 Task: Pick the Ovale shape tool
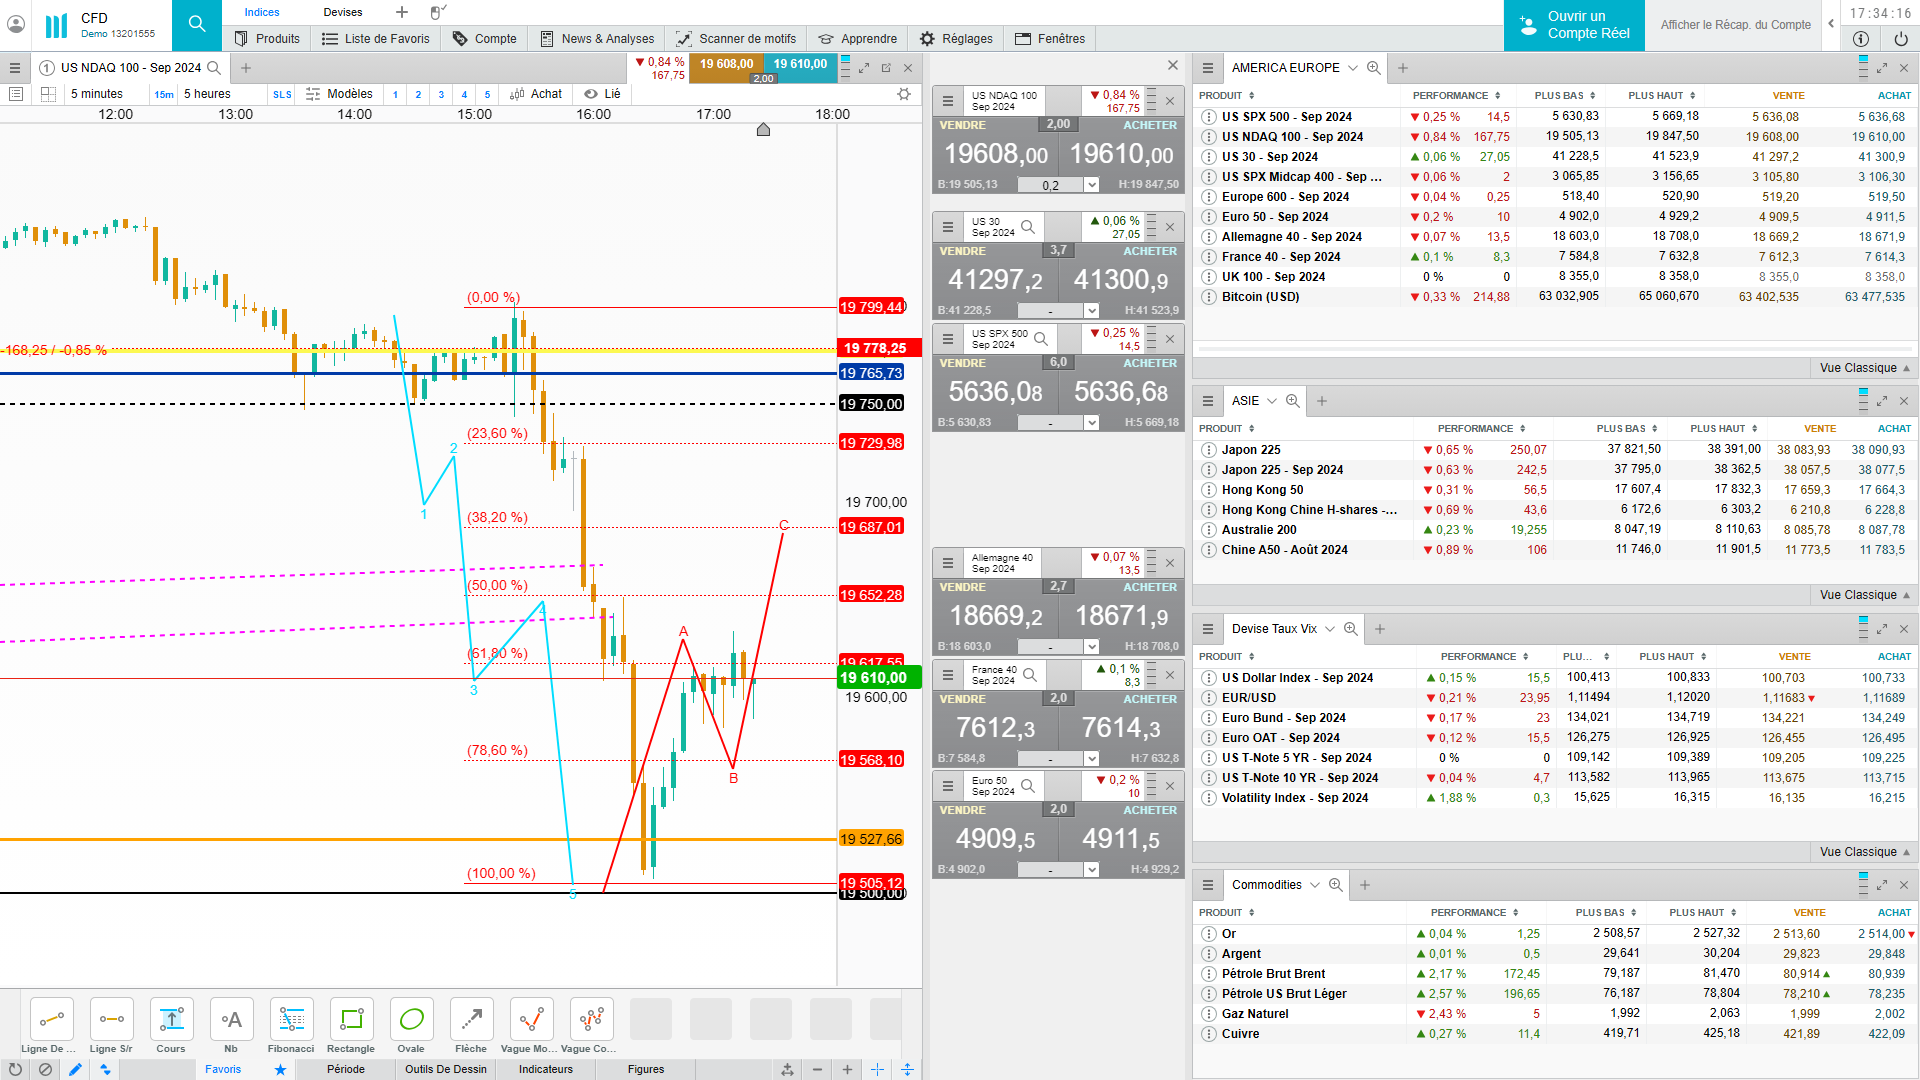click(411, 1020)
